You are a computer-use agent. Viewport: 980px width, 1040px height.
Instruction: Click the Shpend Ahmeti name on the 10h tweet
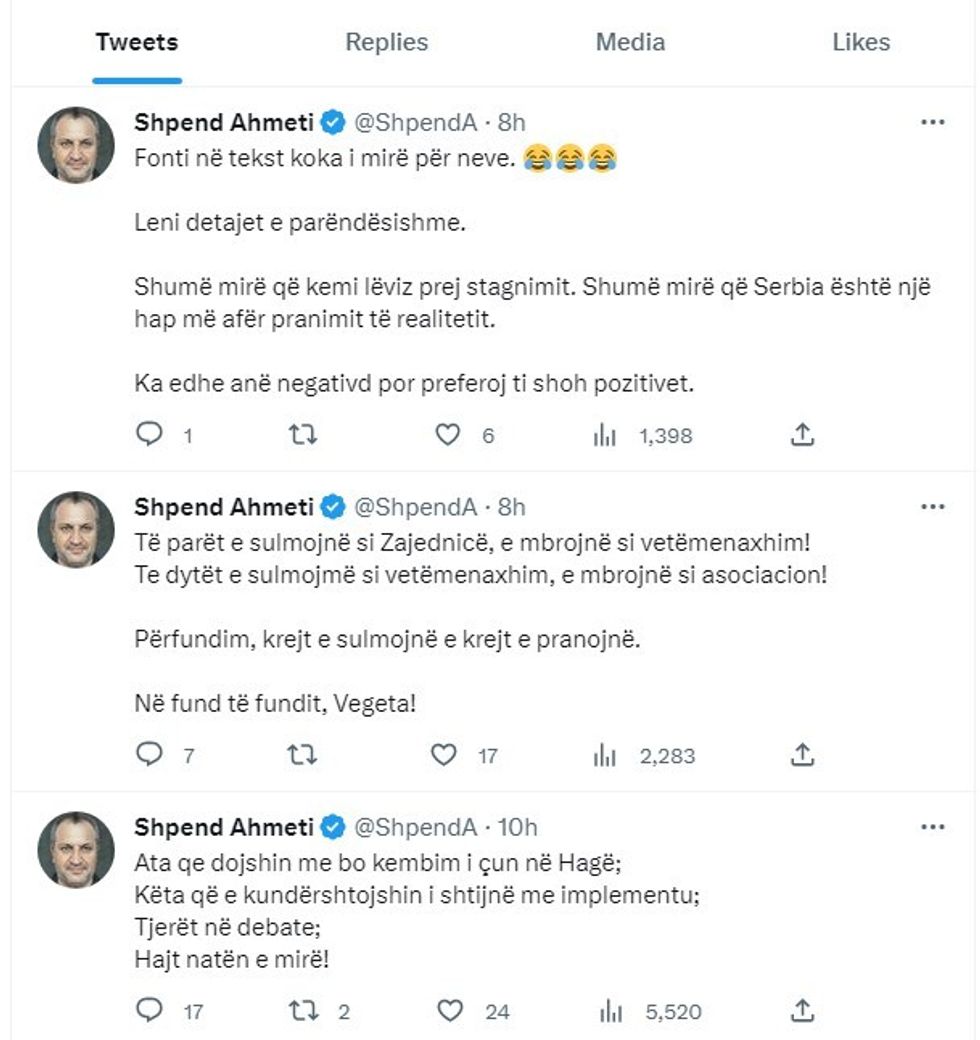pos(225,827)
